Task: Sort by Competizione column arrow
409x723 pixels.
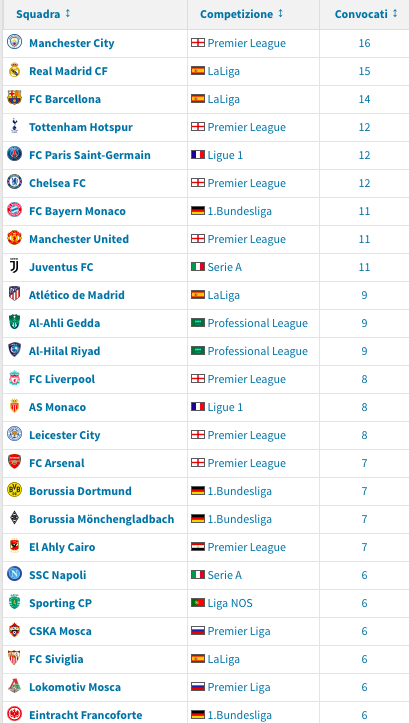Action: [x=280, y=13]
